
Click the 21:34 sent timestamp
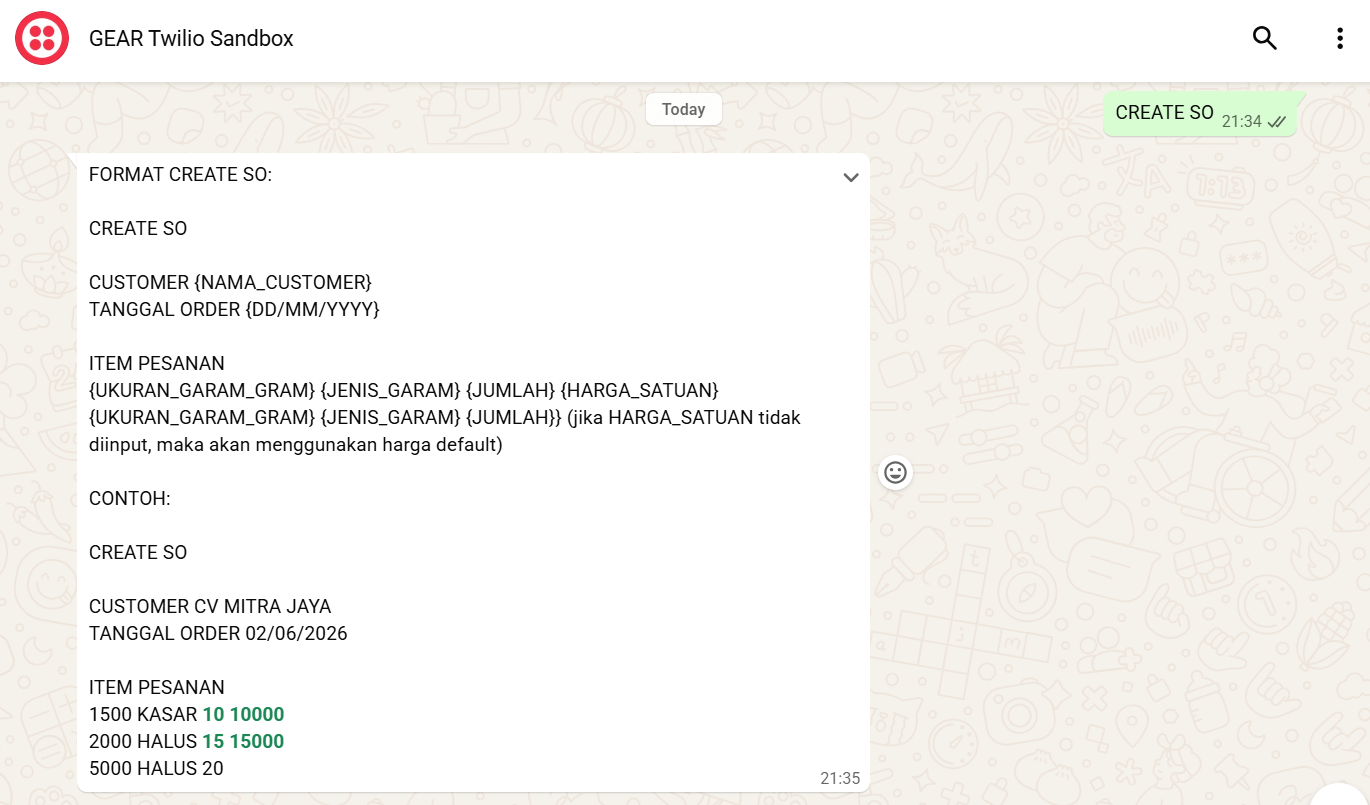1241,122
